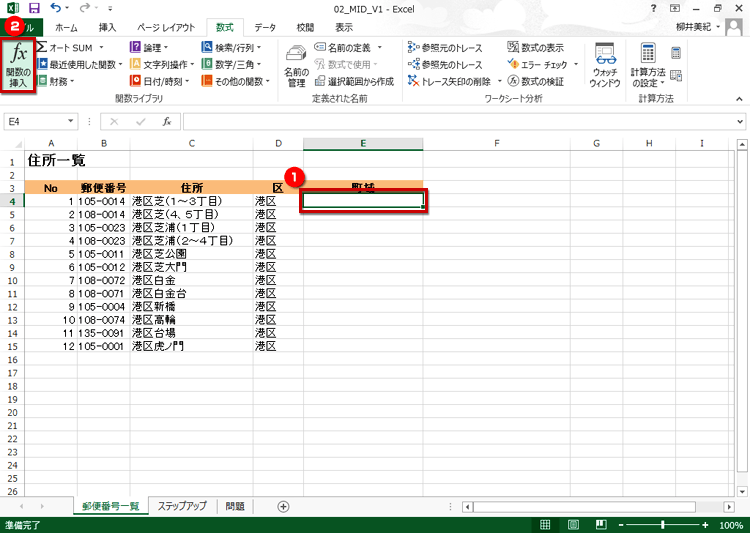Click 参照先のトレース

[x=445, y=64]
